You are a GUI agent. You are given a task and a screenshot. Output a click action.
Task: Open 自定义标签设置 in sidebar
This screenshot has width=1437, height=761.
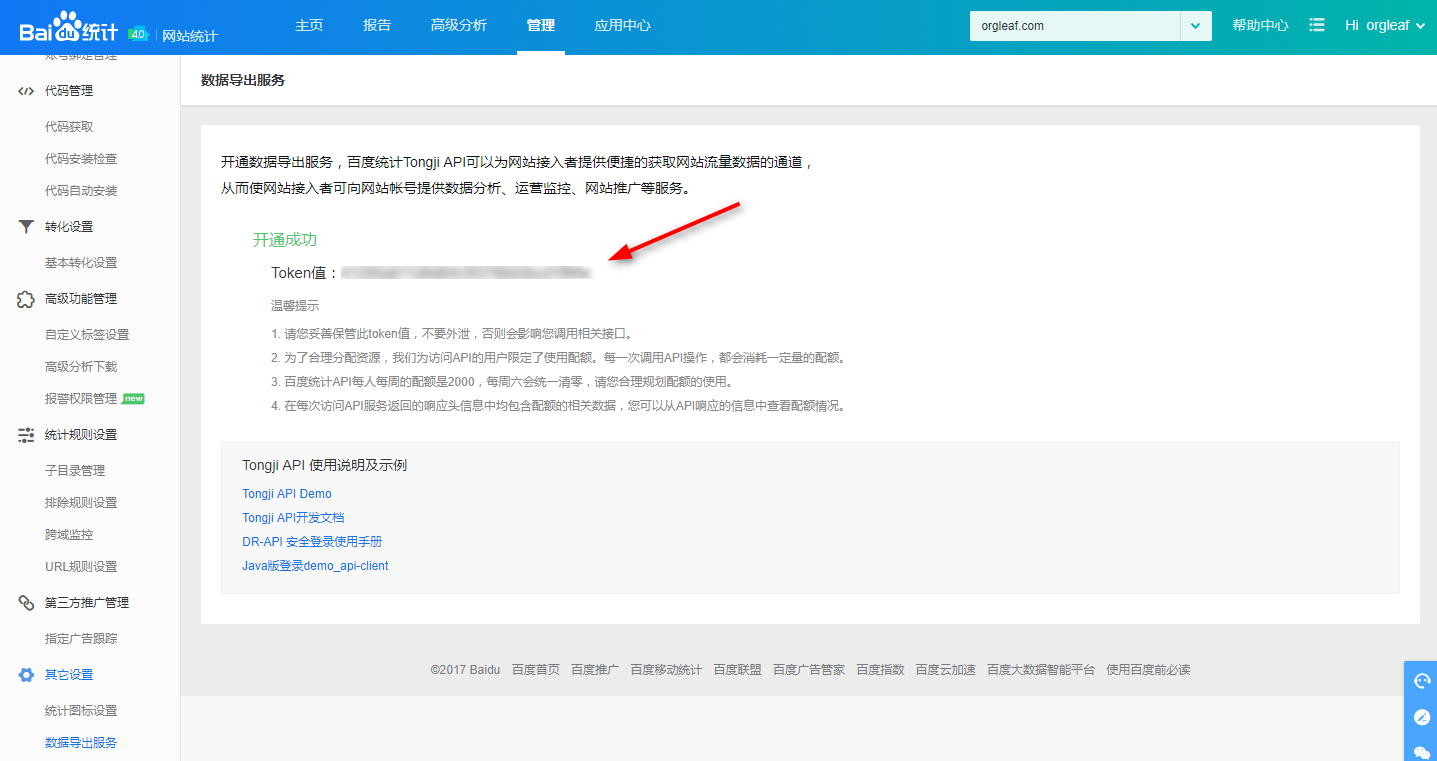87,335
